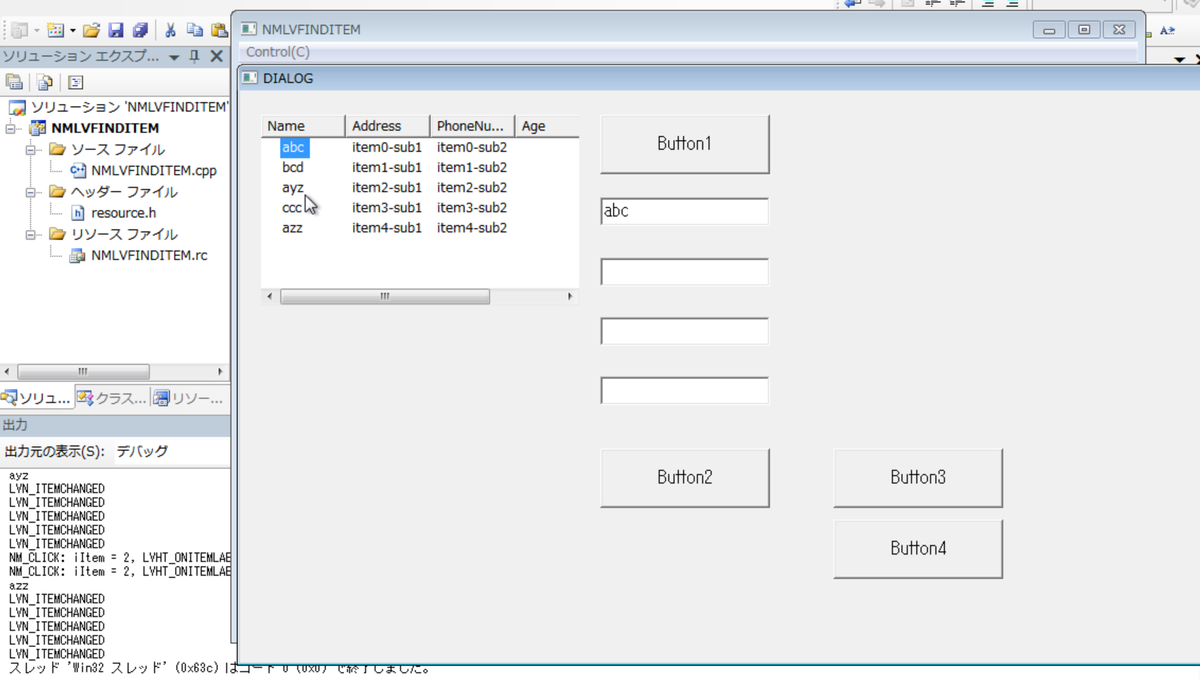Click the New Project toolbar icon

point(19,31)
